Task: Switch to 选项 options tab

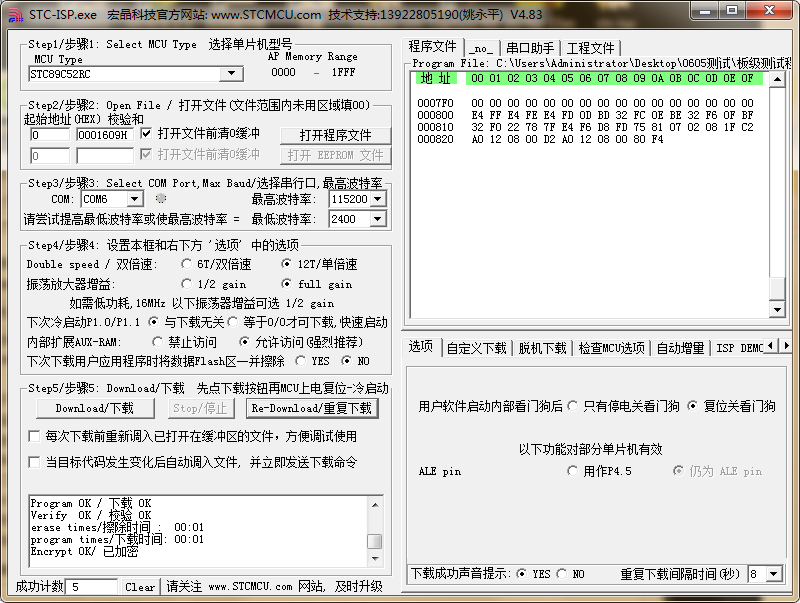Action: pos(421,347)
